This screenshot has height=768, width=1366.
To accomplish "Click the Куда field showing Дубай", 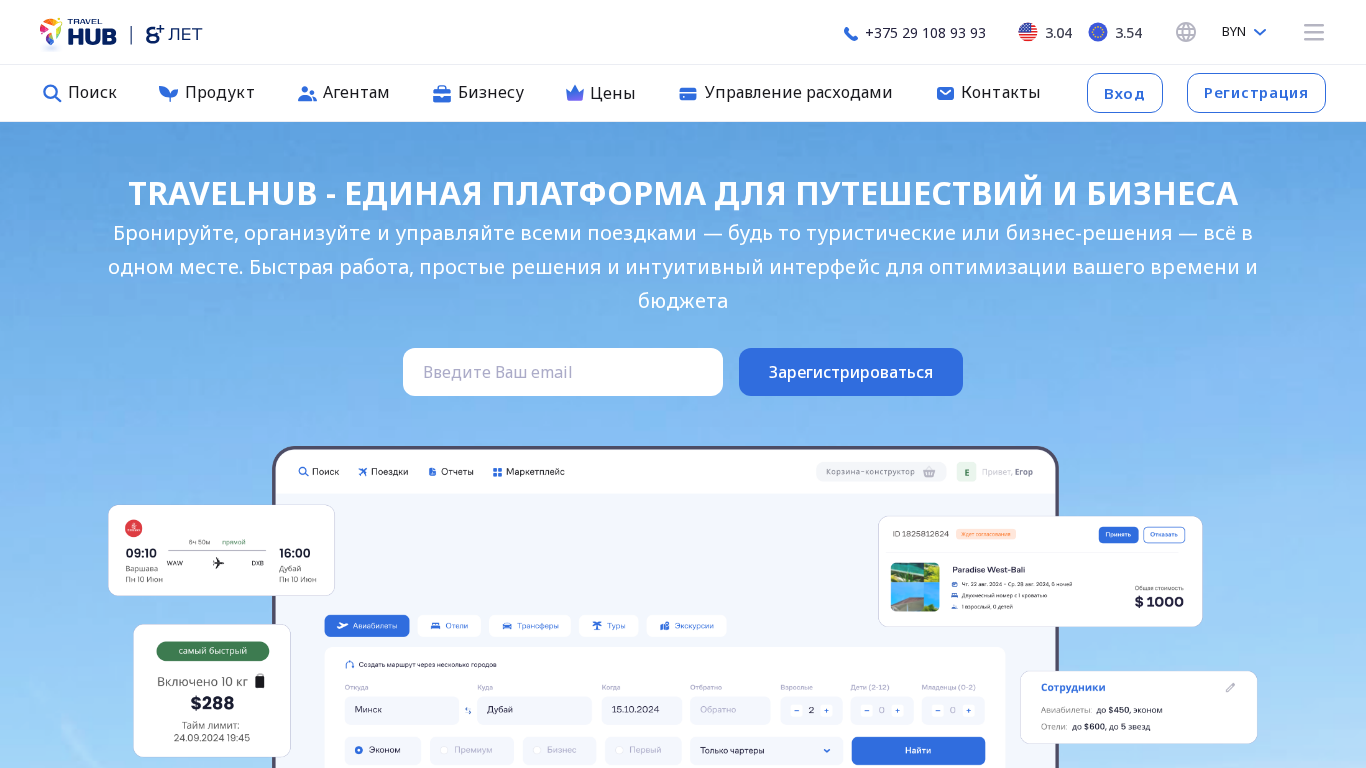I will coord(534,710).
